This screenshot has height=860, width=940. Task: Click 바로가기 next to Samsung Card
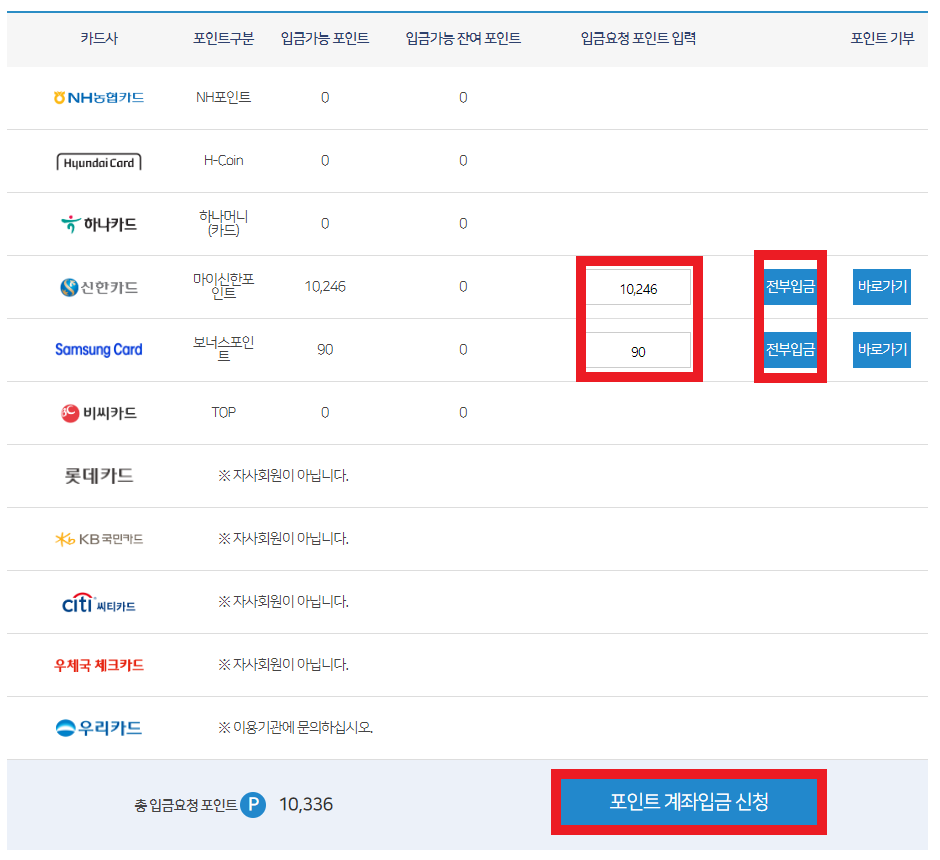[881, 350]
